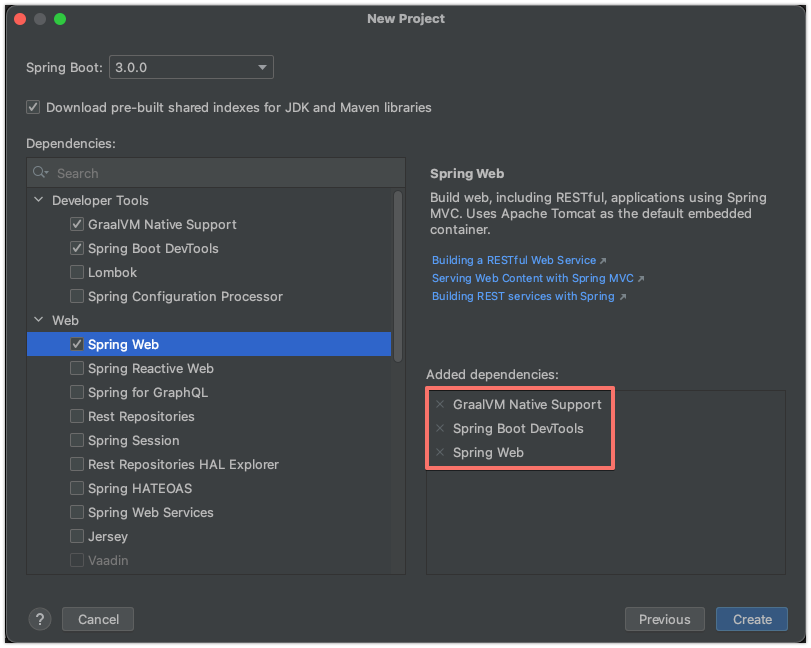The height and width of the screenshot is (648, 811).
Task: Uncheck Spring Boot DevTools checkbox
Action: [77, 248]
